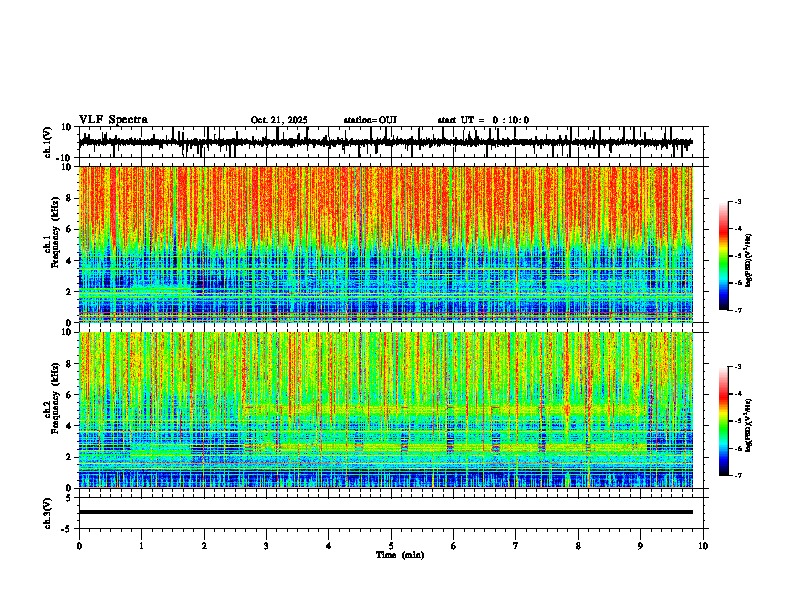This screenshot has width=792, height=612.
Task: Click inside the ch.1 spectrogram panel
Action: (x=386, y=244)
